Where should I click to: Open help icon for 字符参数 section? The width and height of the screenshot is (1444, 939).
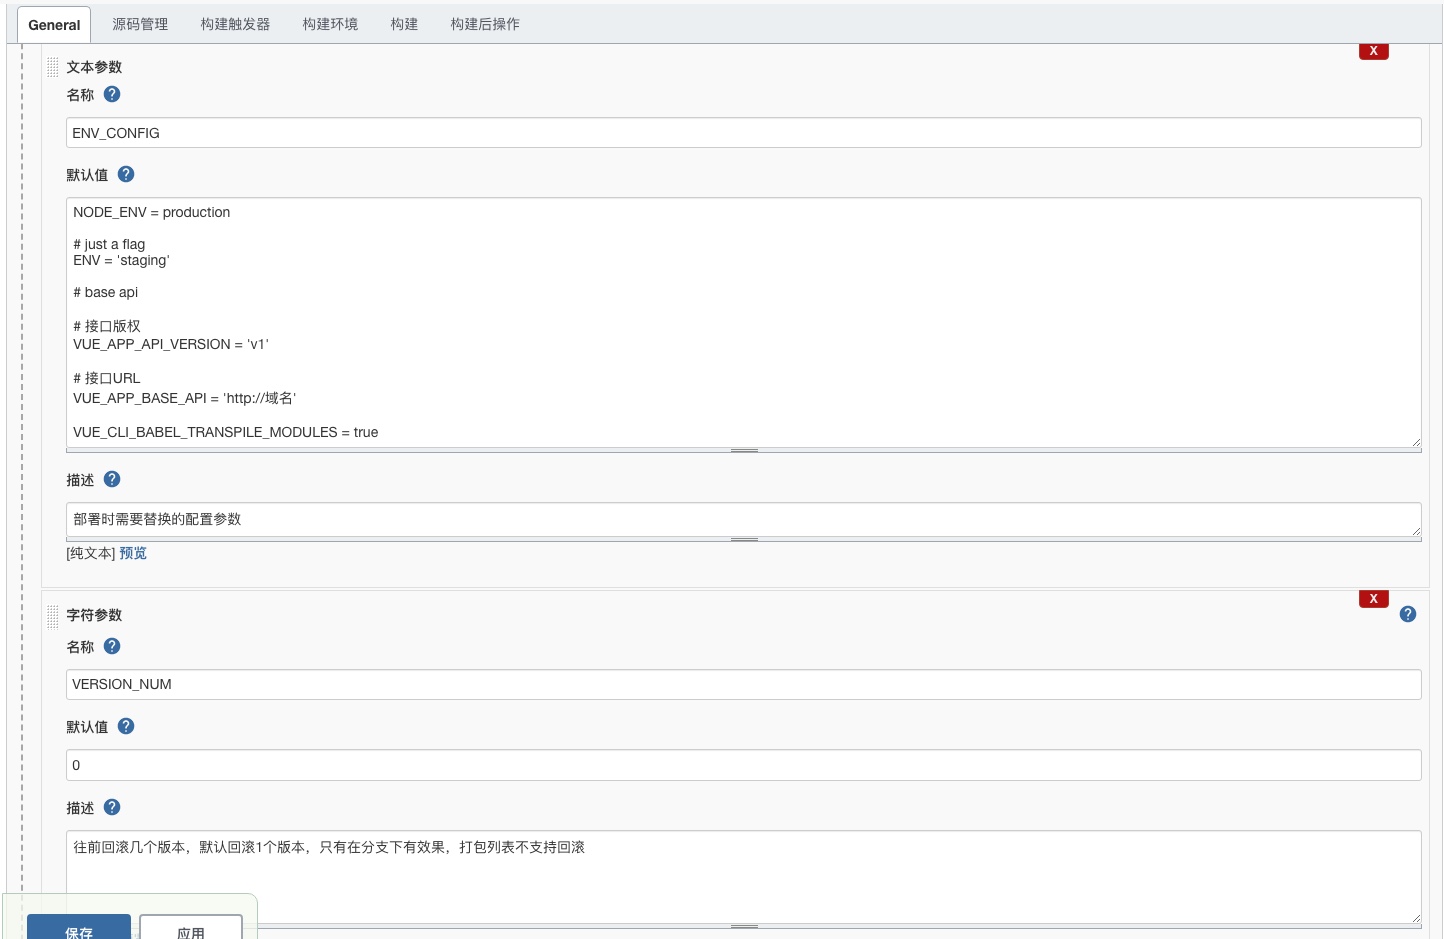[x=1408, y=614]
